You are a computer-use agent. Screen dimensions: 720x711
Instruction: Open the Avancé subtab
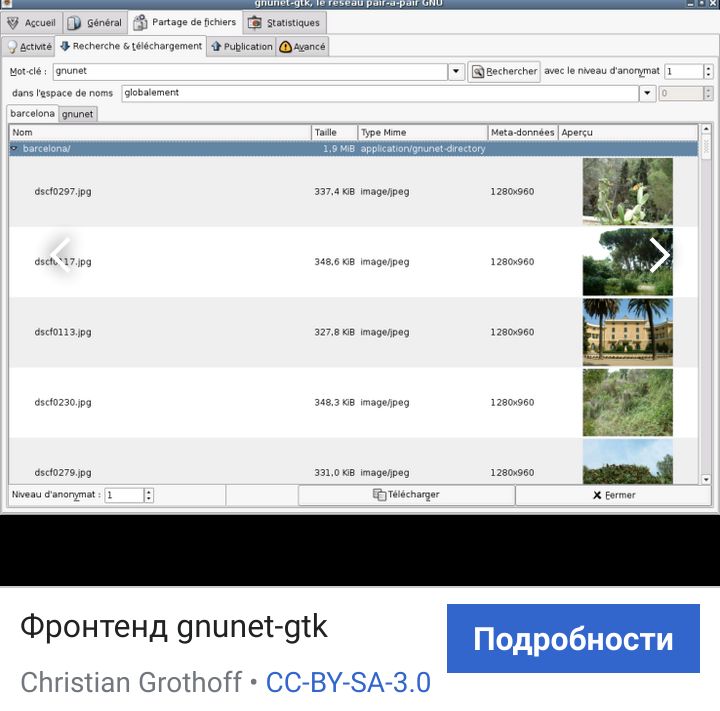[302, 46]
